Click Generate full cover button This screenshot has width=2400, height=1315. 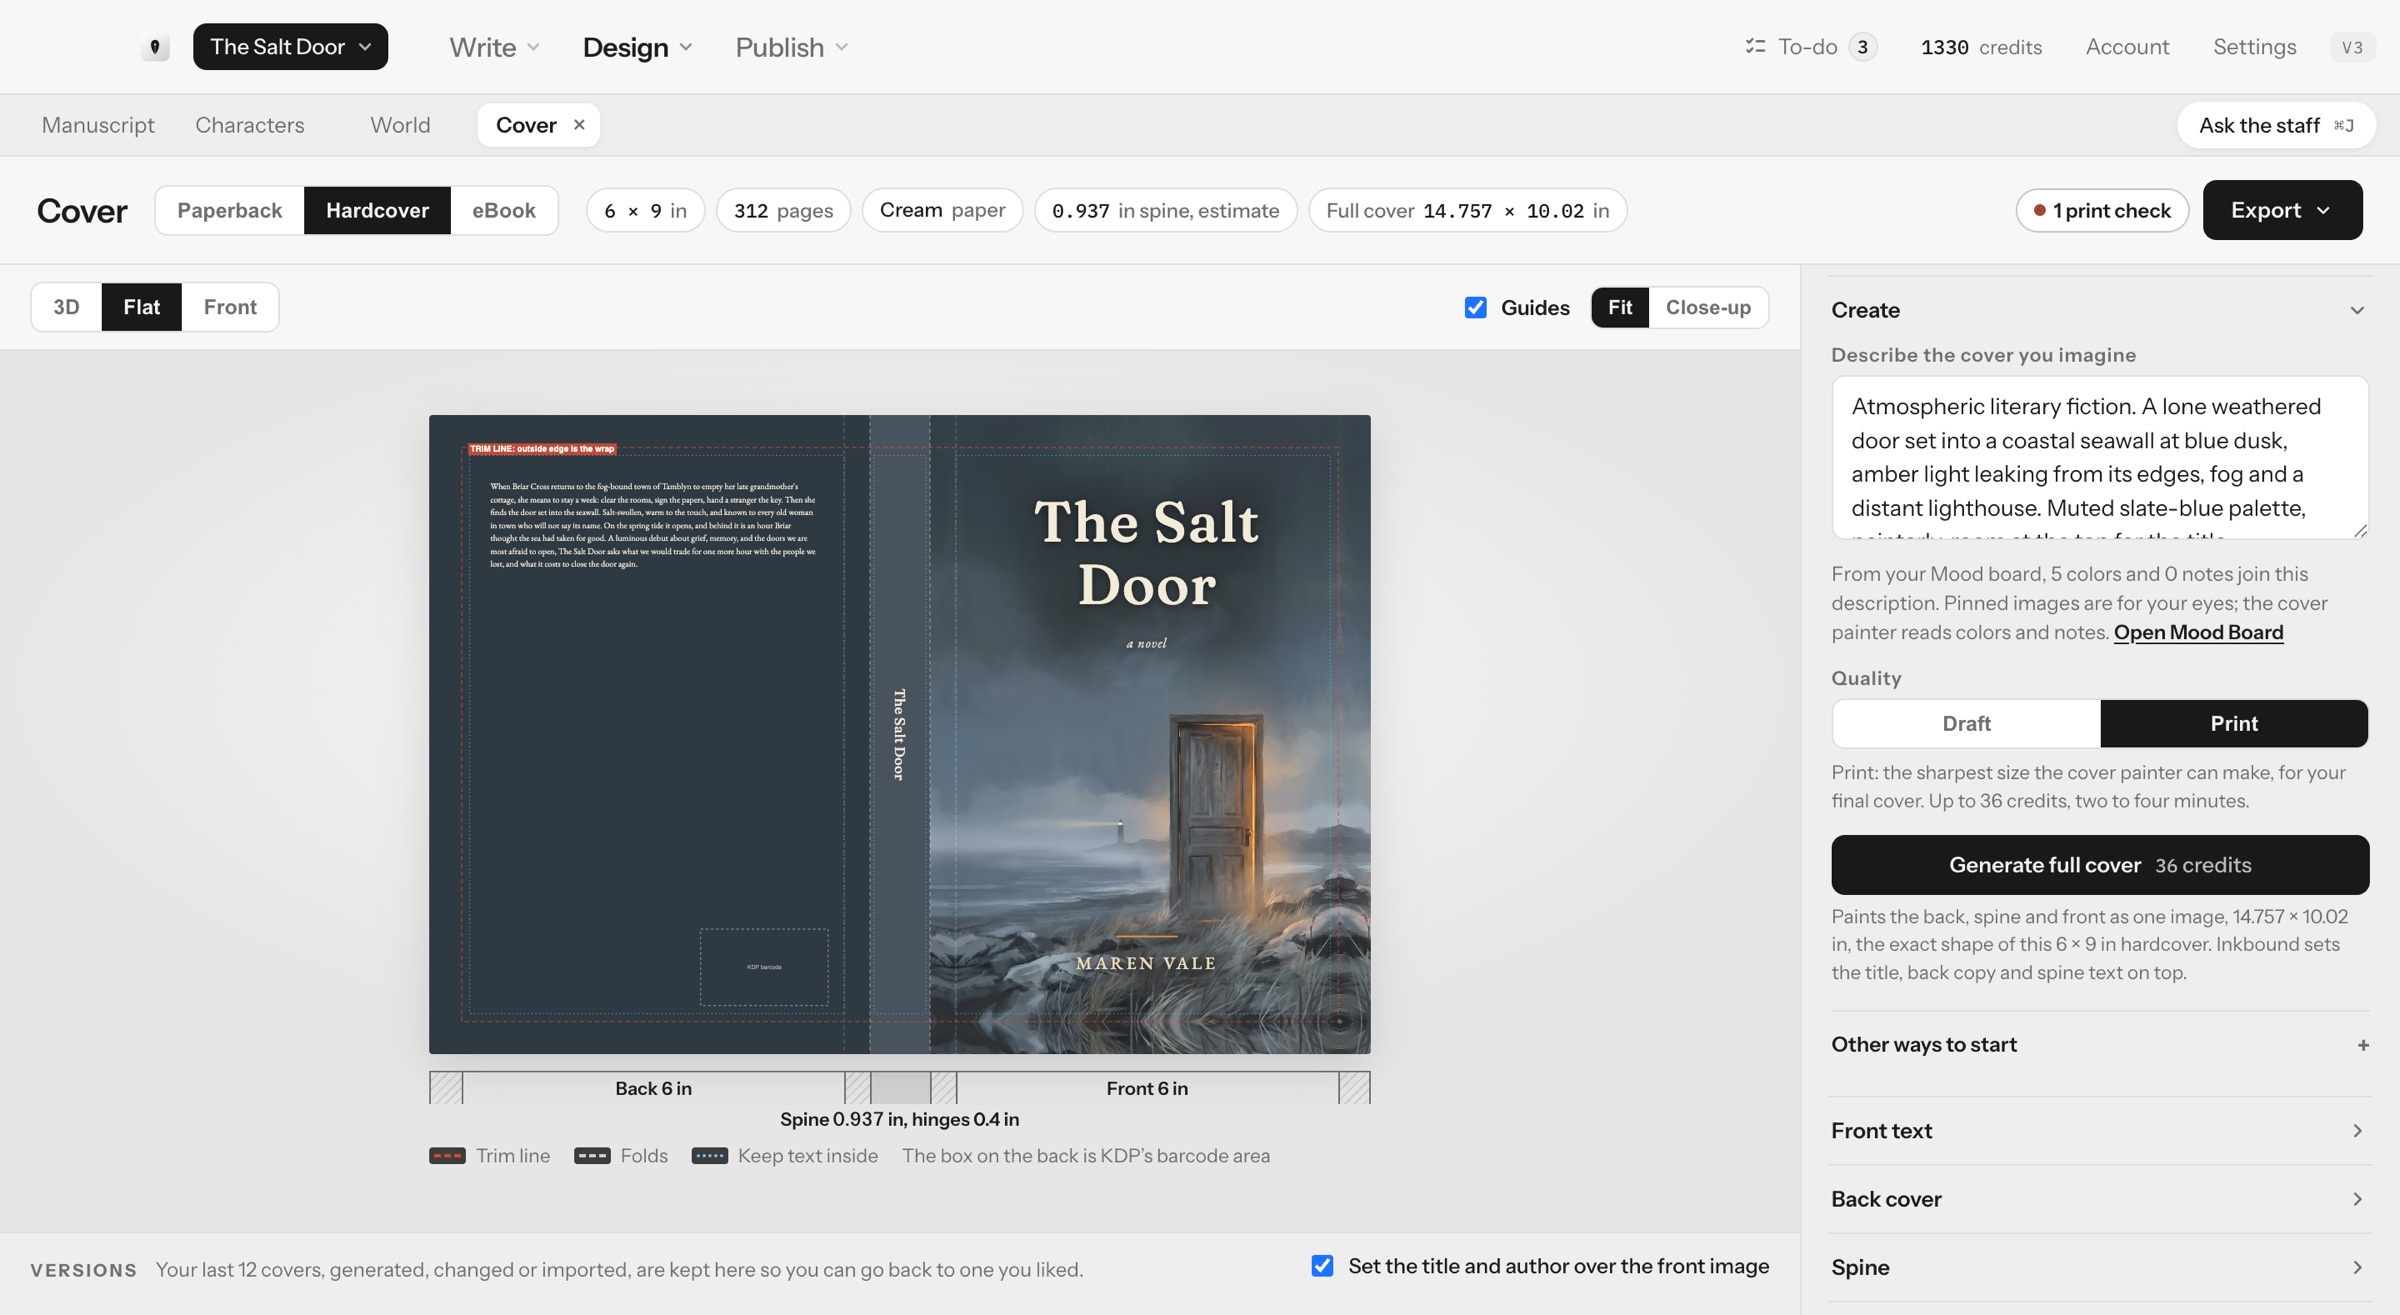[2100, 865]
